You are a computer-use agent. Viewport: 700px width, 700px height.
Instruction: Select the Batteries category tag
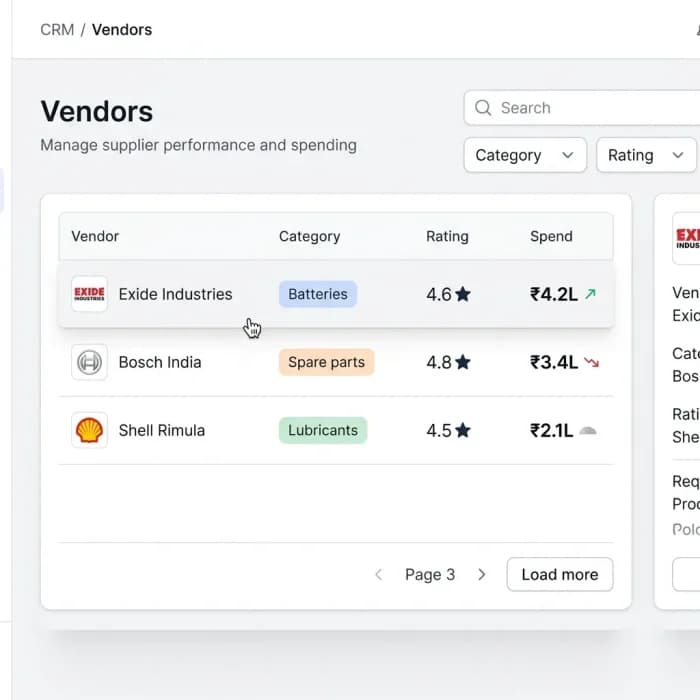tap(318, 294)
